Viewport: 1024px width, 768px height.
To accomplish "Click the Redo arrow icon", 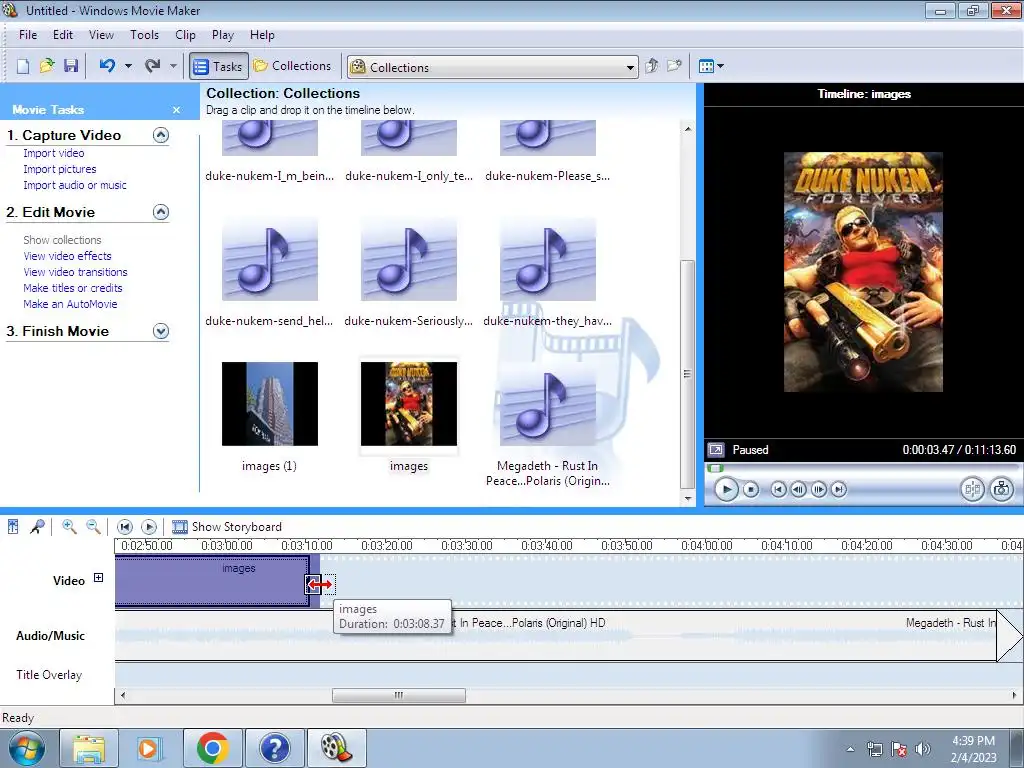I will [152, 66].
